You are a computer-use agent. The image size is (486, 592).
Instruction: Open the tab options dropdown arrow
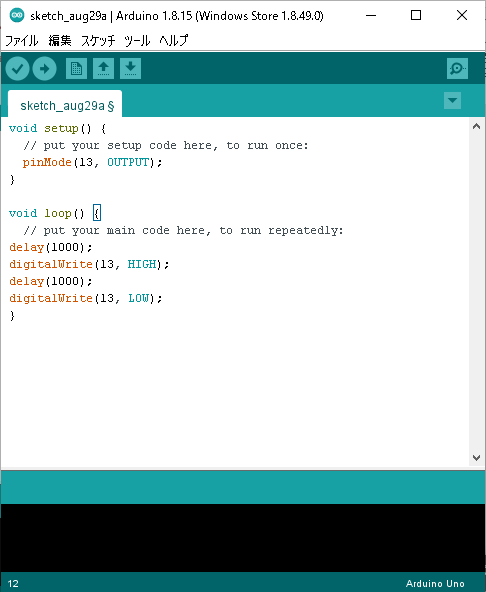point(452,101)
